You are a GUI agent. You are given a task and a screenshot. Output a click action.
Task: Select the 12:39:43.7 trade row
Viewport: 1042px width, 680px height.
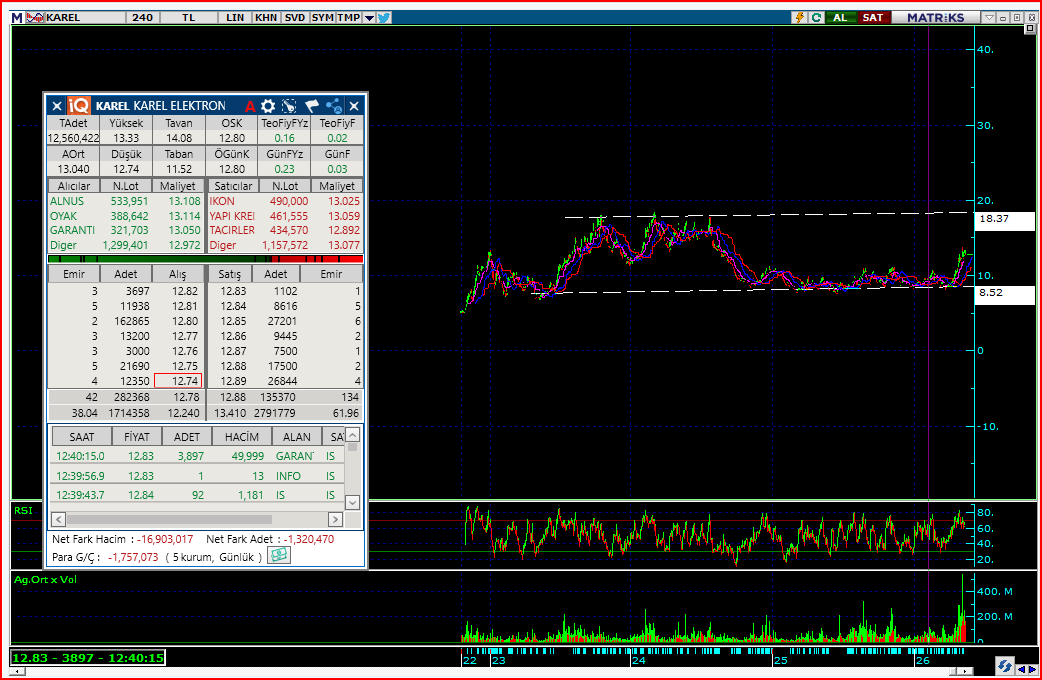click(x=197, y=495)
